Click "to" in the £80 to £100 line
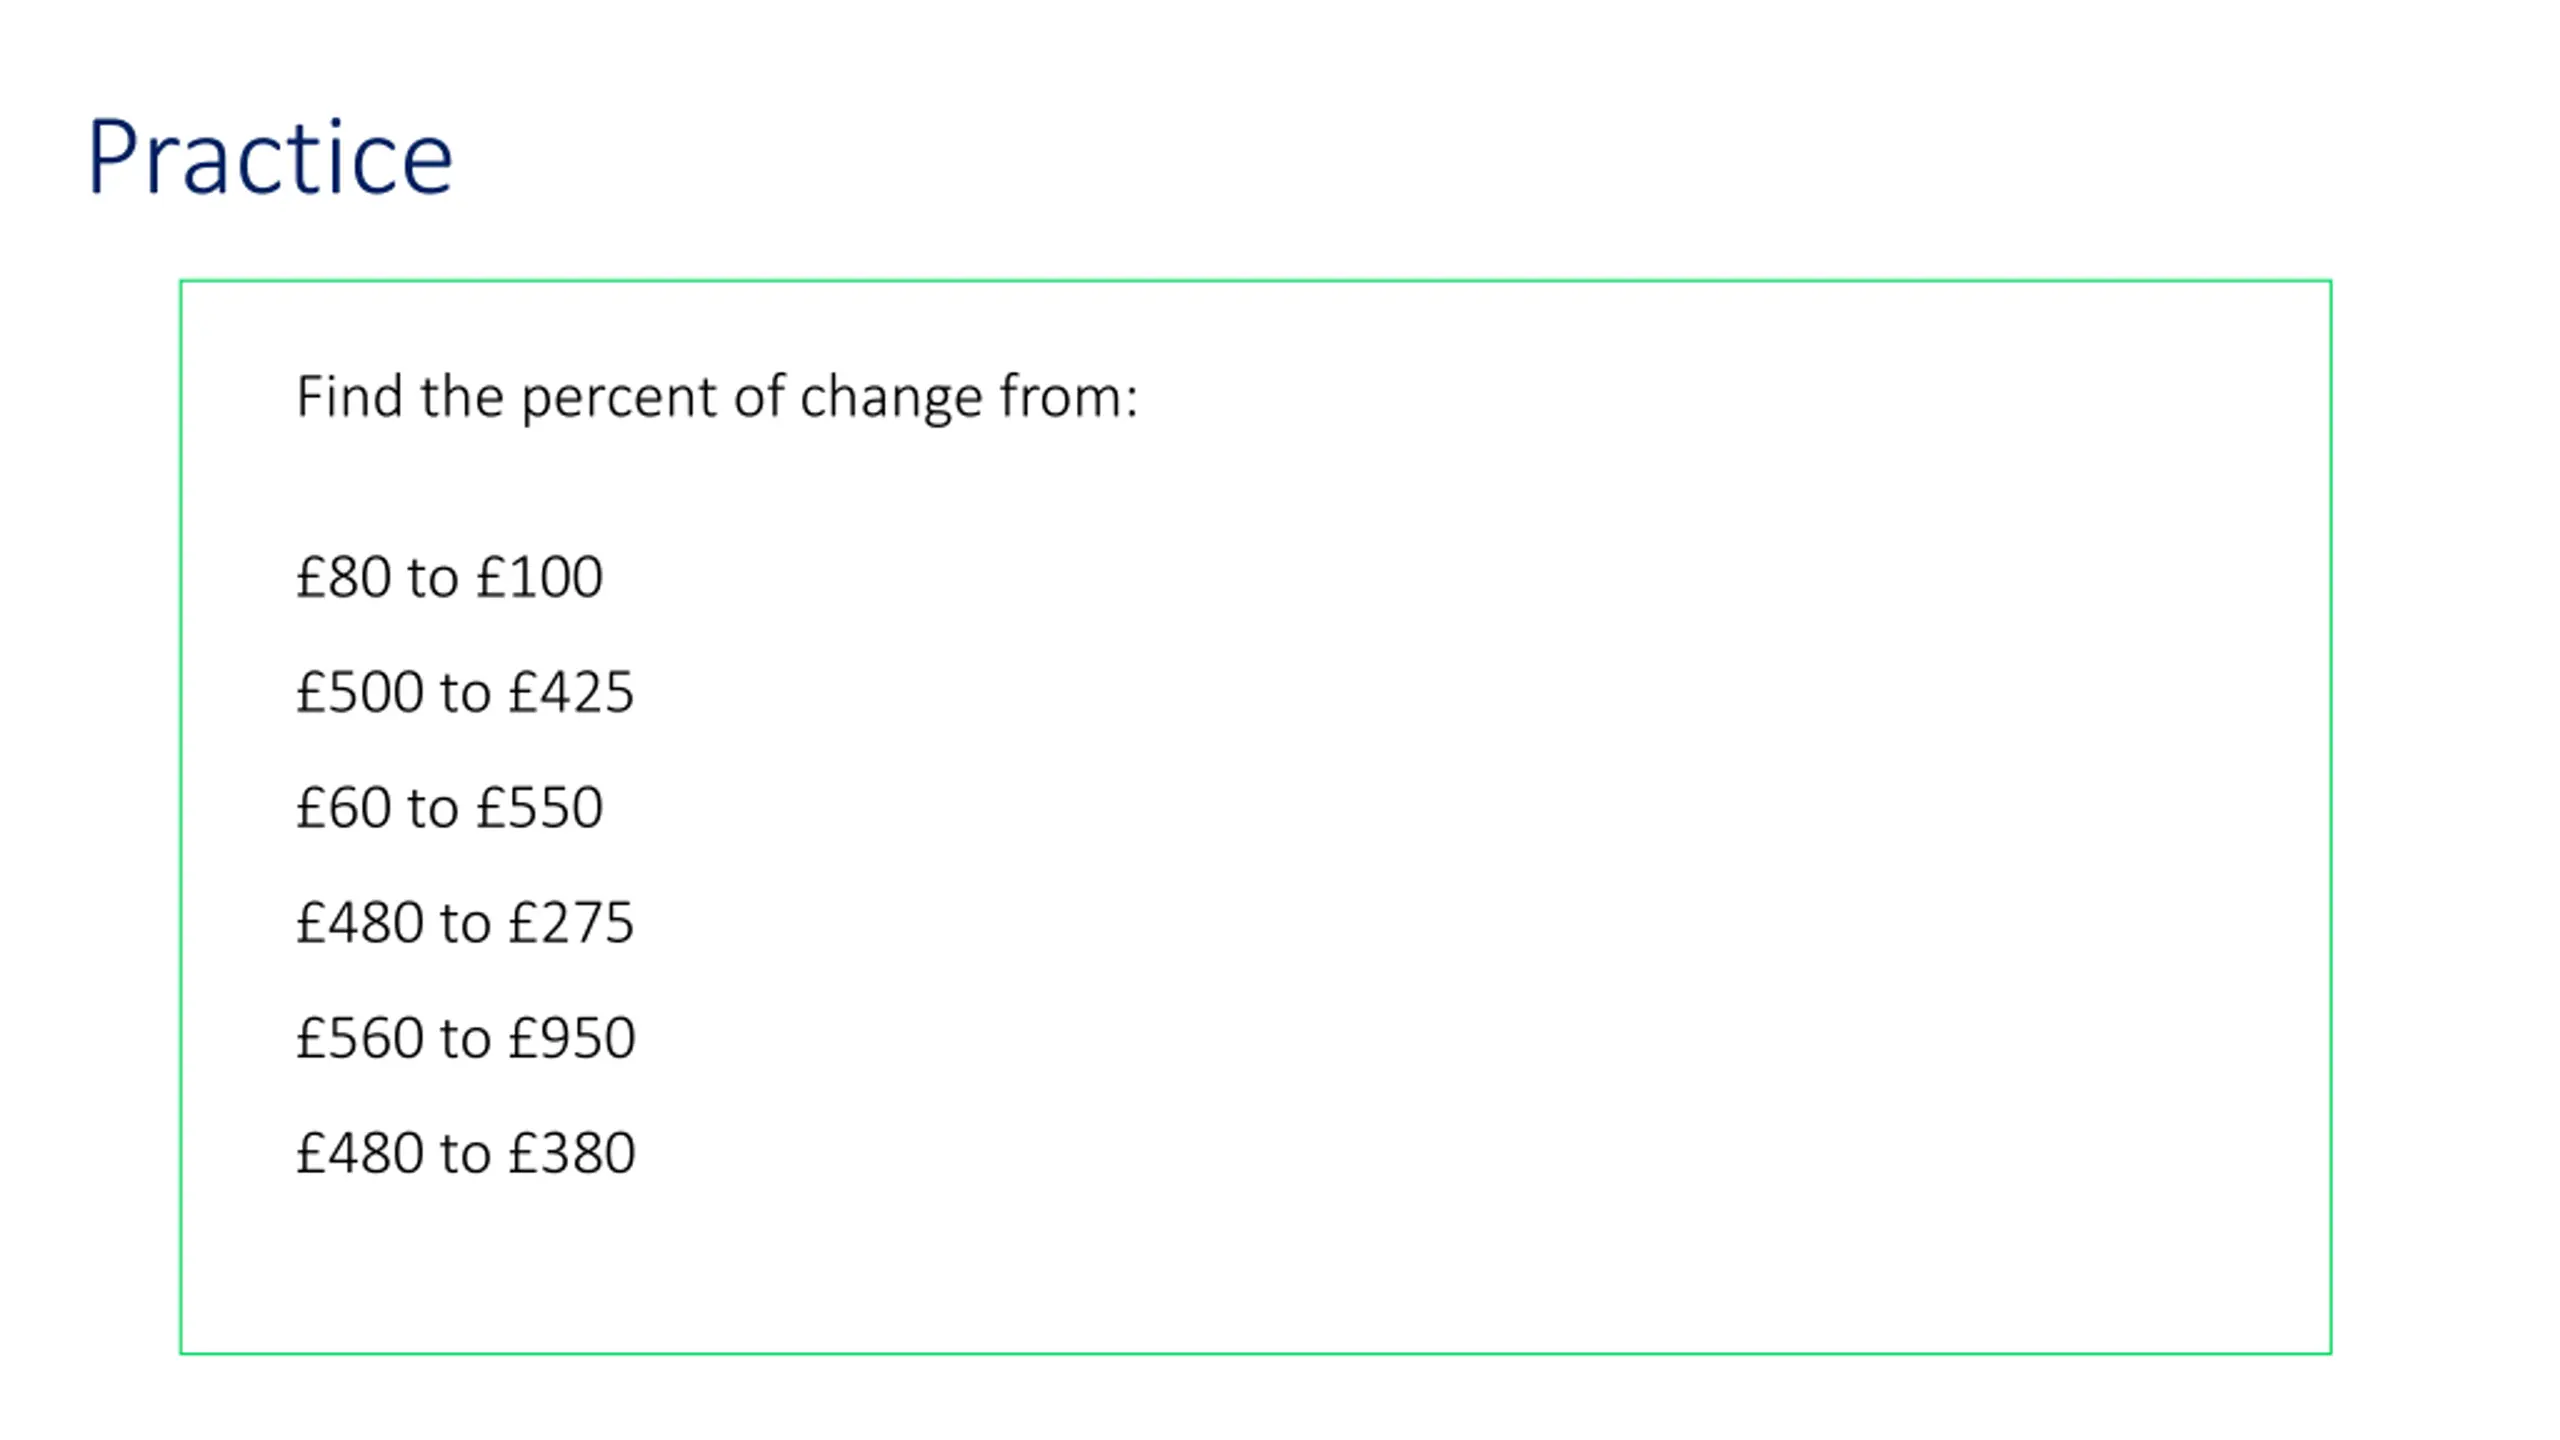 (433, 579)
